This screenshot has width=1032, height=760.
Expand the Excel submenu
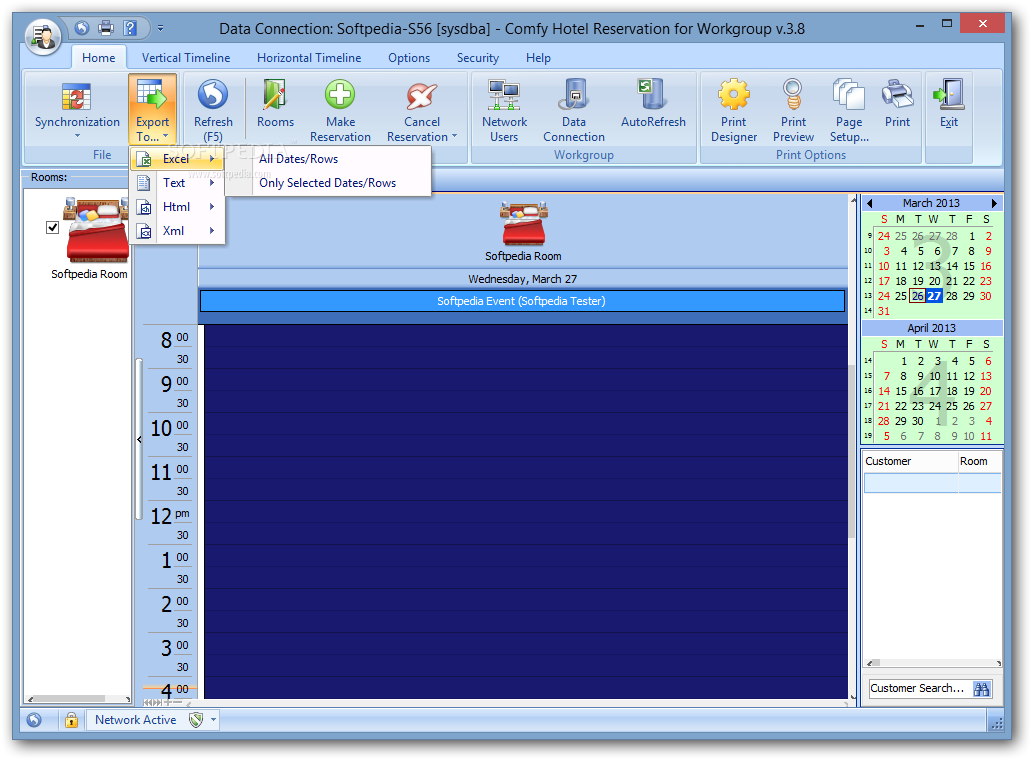pos(176,159)
